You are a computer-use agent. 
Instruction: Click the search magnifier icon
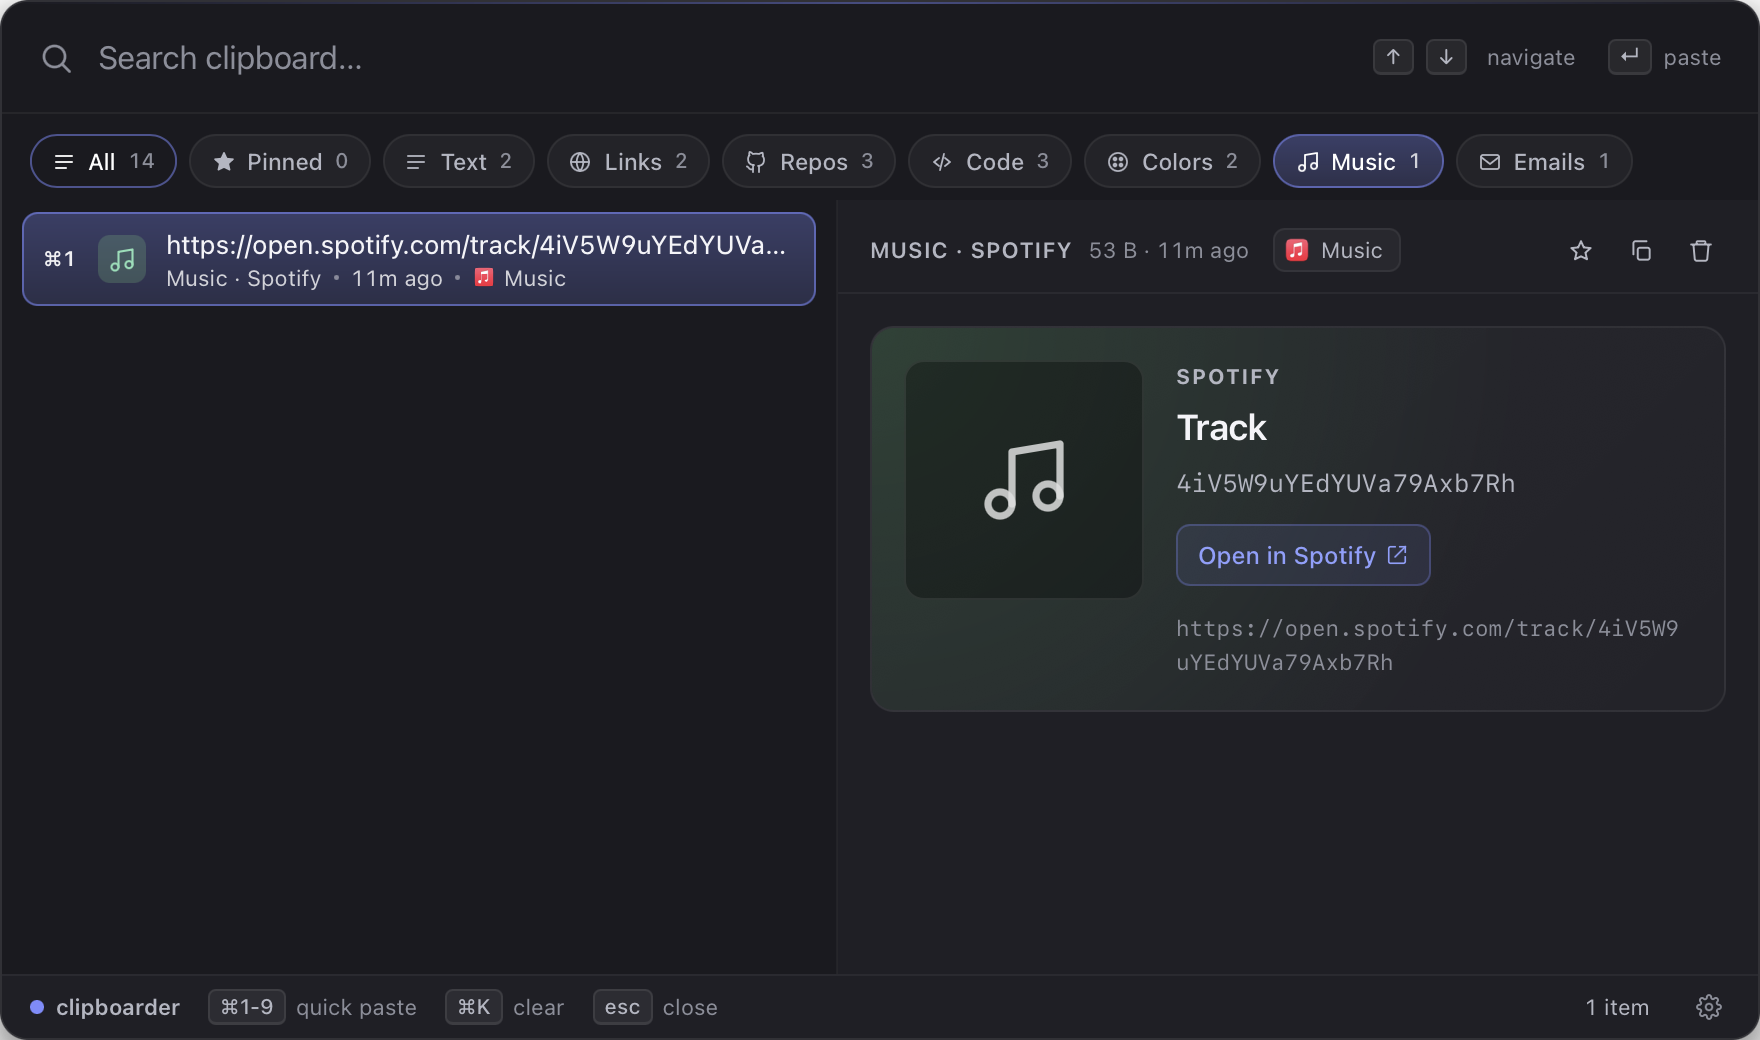[56, 58]
